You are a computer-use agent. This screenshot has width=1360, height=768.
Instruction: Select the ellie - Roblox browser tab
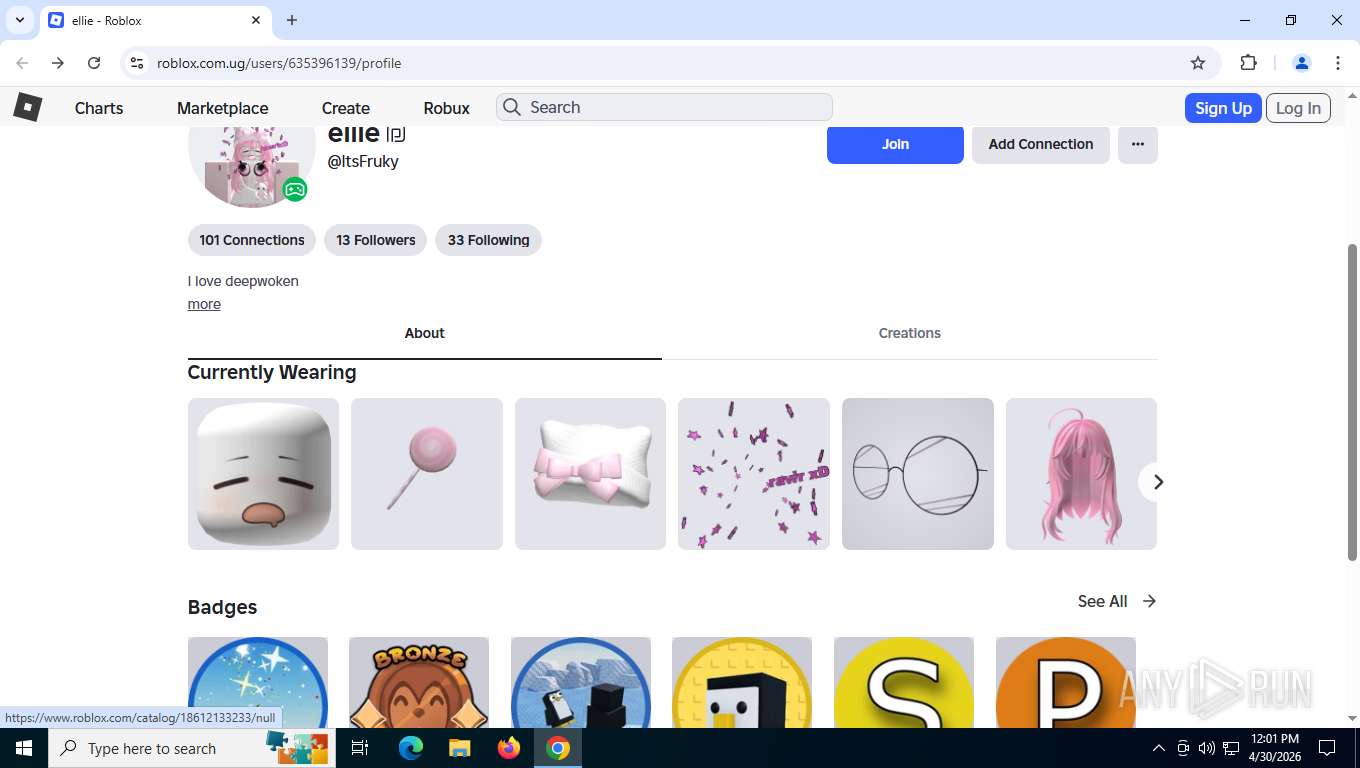[x=154, y=21]
